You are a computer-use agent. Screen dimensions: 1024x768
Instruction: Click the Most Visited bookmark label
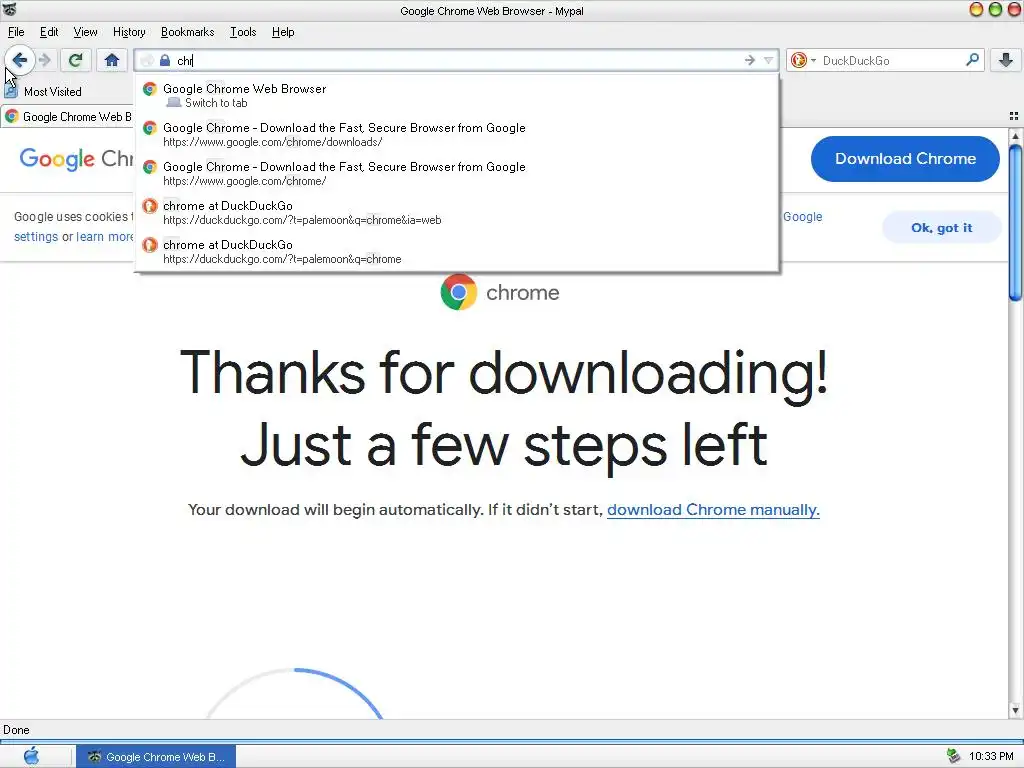pos(53,92)
